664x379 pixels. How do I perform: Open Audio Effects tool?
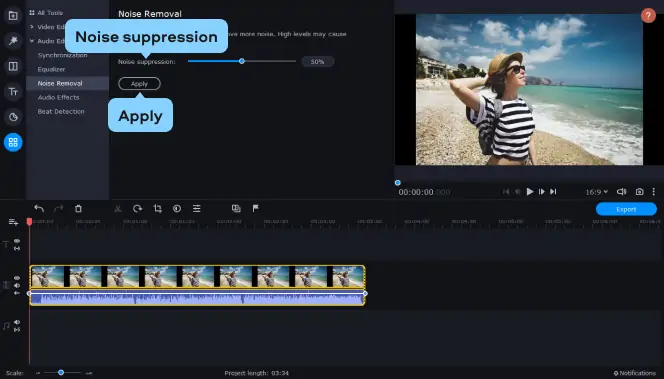tap(58, 97)
